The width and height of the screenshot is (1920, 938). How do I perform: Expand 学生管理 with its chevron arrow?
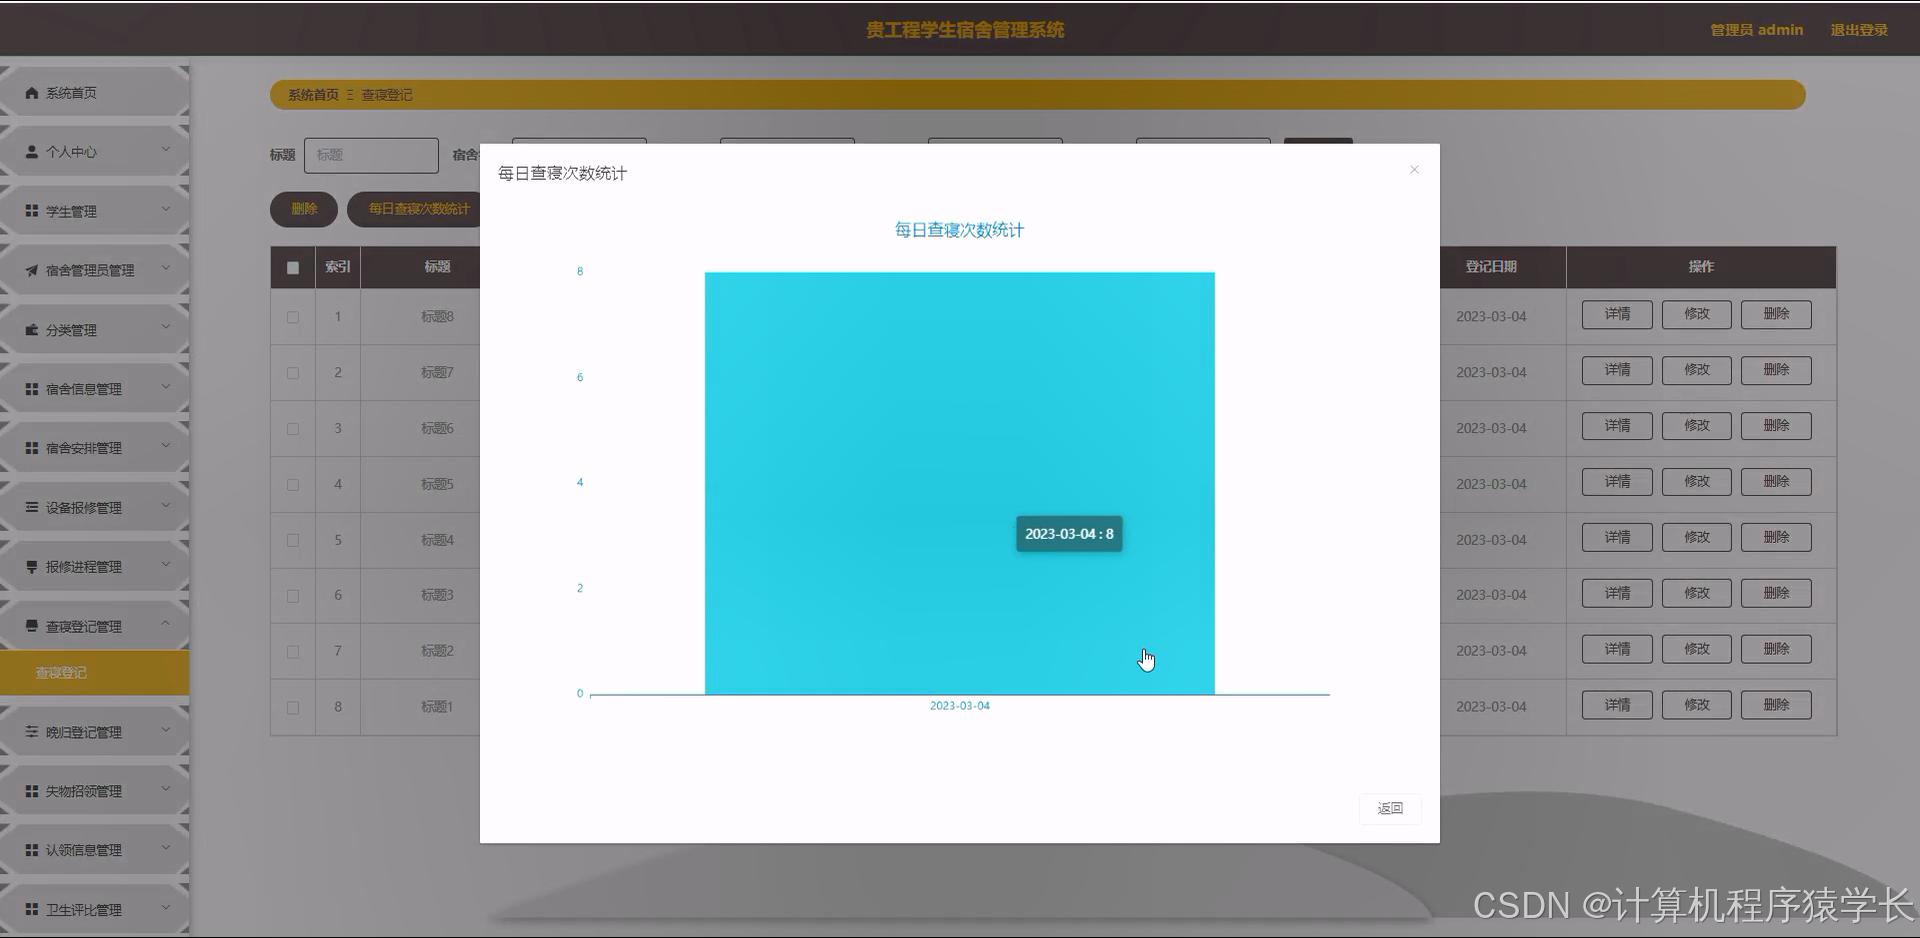[x=166, y=209]
